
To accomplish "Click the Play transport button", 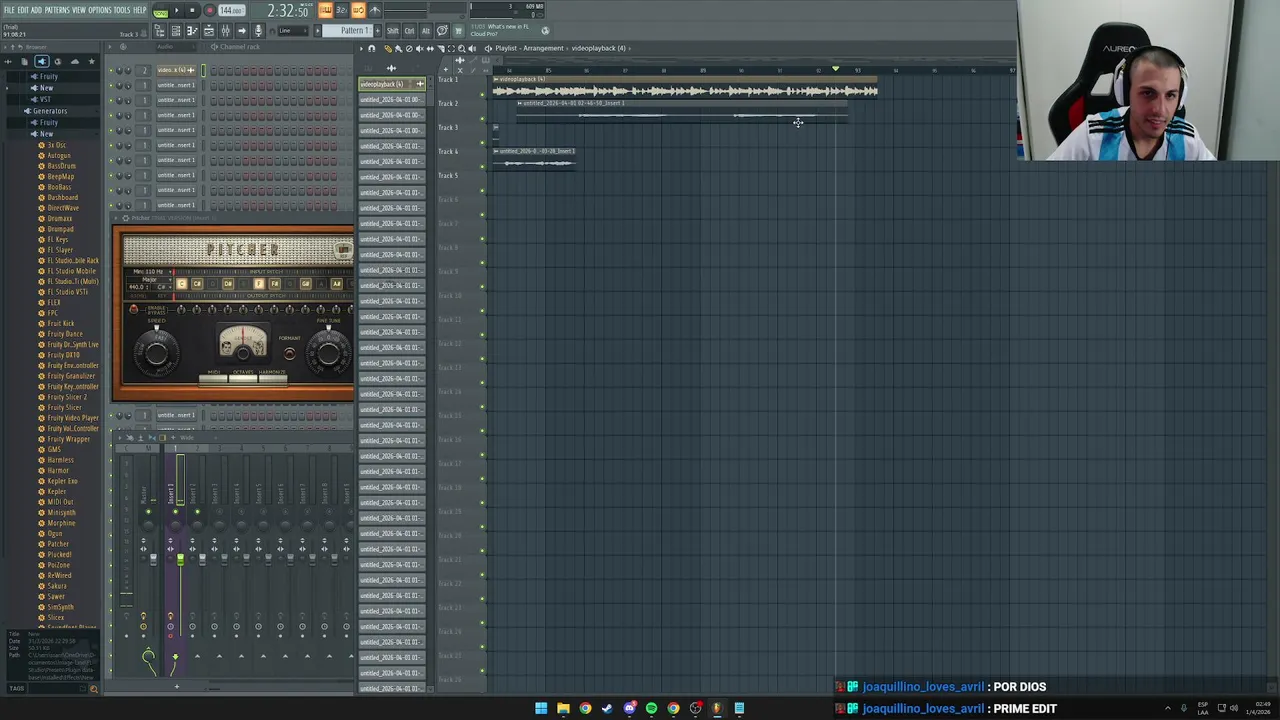I will click(x=177, y=11).
